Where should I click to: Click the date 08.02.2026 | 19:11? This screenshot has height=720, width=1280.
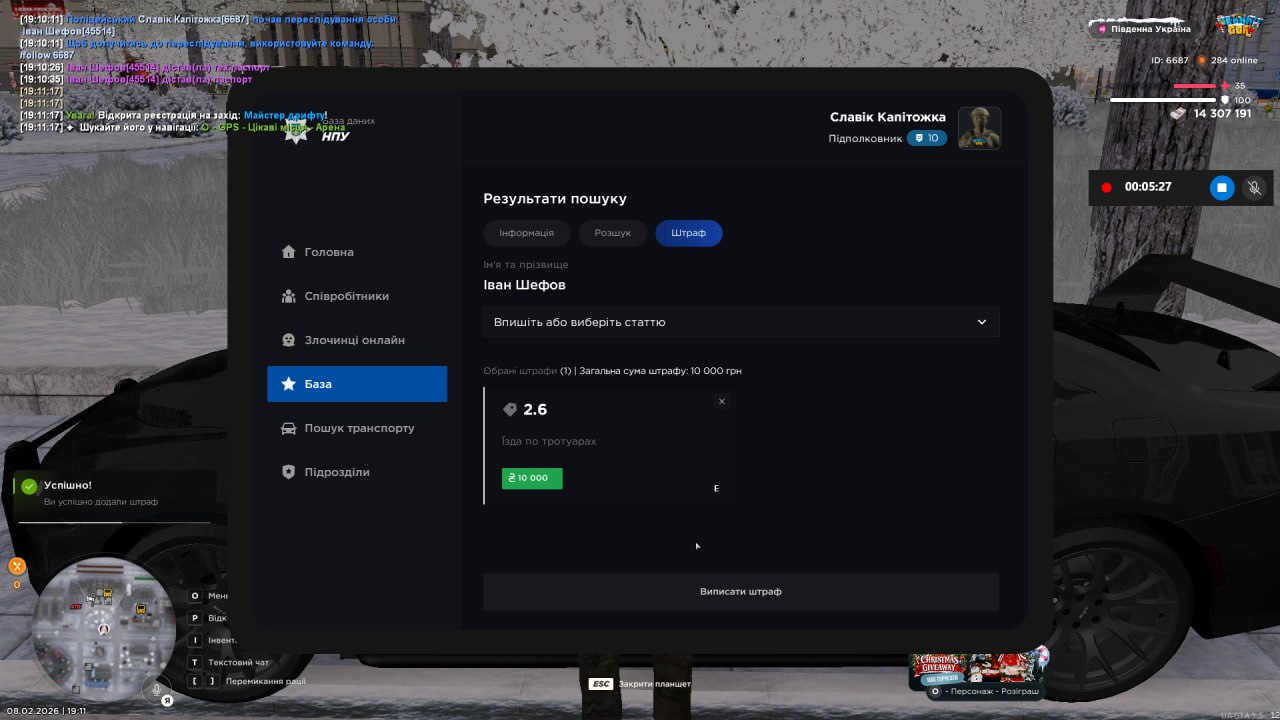[x=47, y=711]
